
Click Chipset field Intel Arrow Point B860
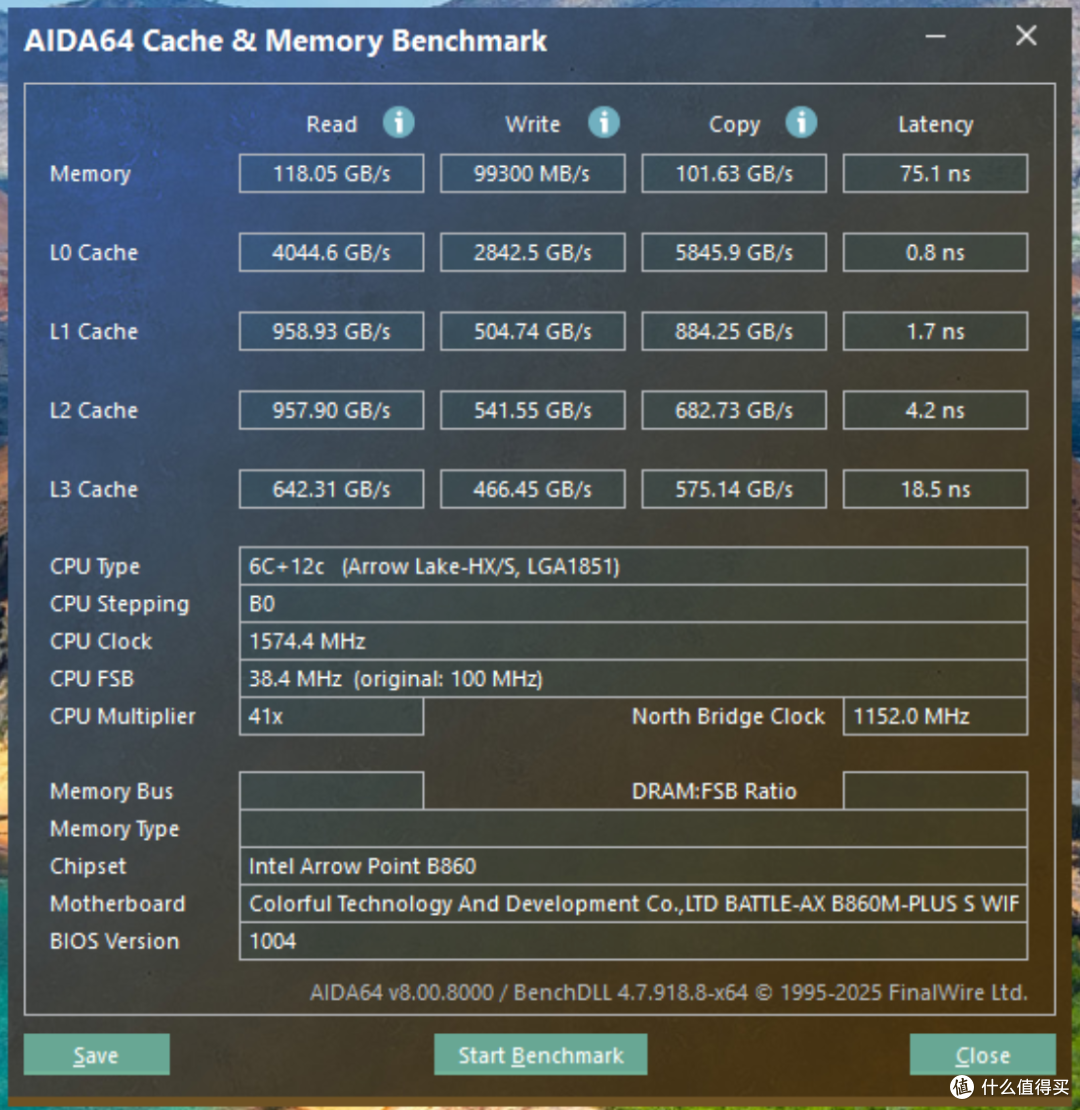point(633,866)
